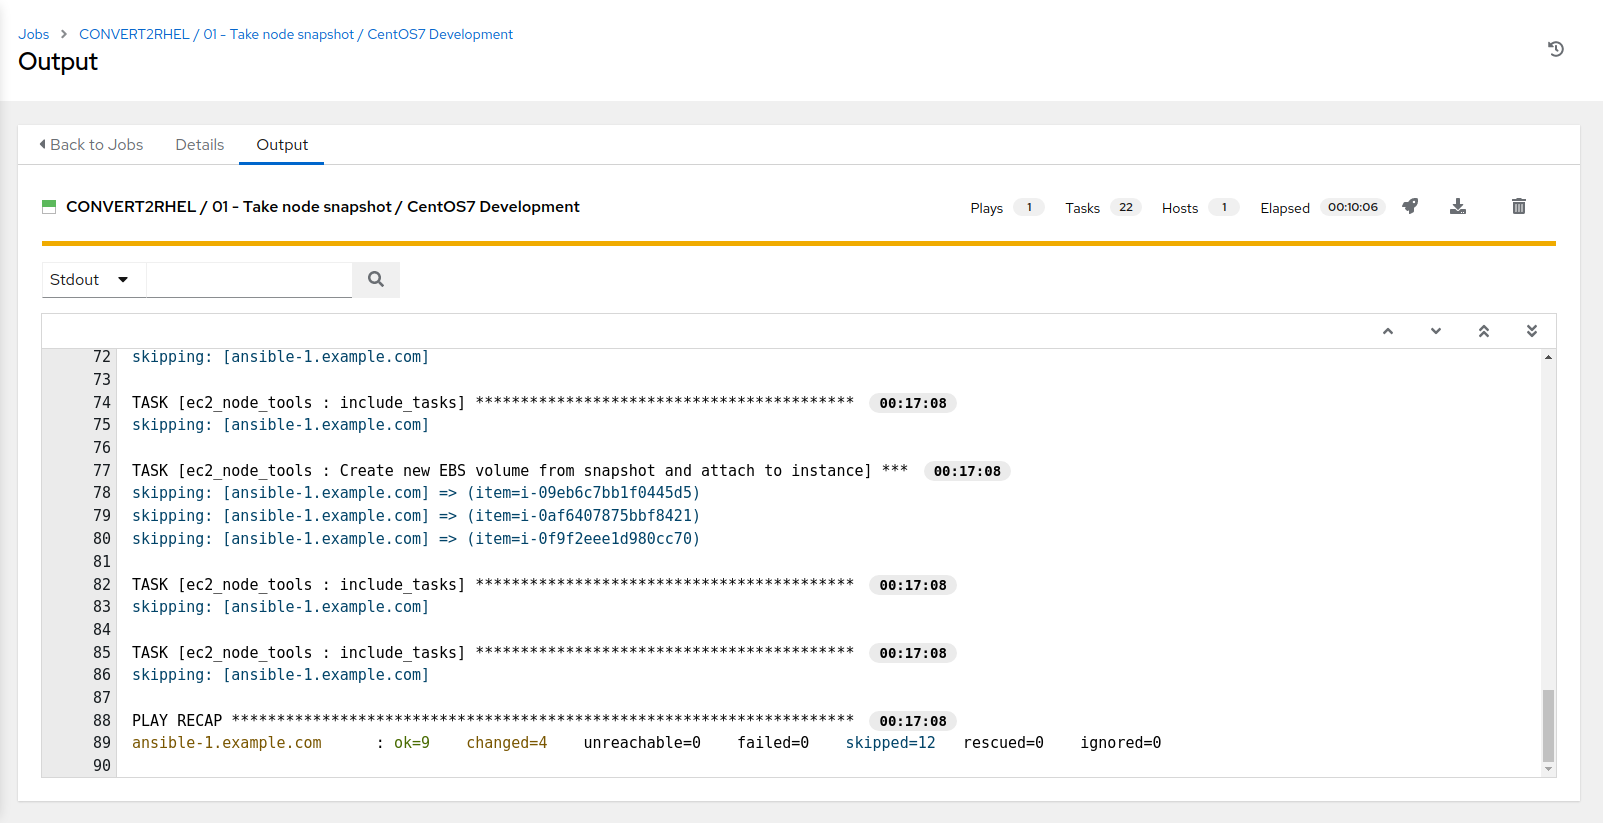1603x823 pixels.
Task: Jump to top of output double chevron
Action: 1484,331
